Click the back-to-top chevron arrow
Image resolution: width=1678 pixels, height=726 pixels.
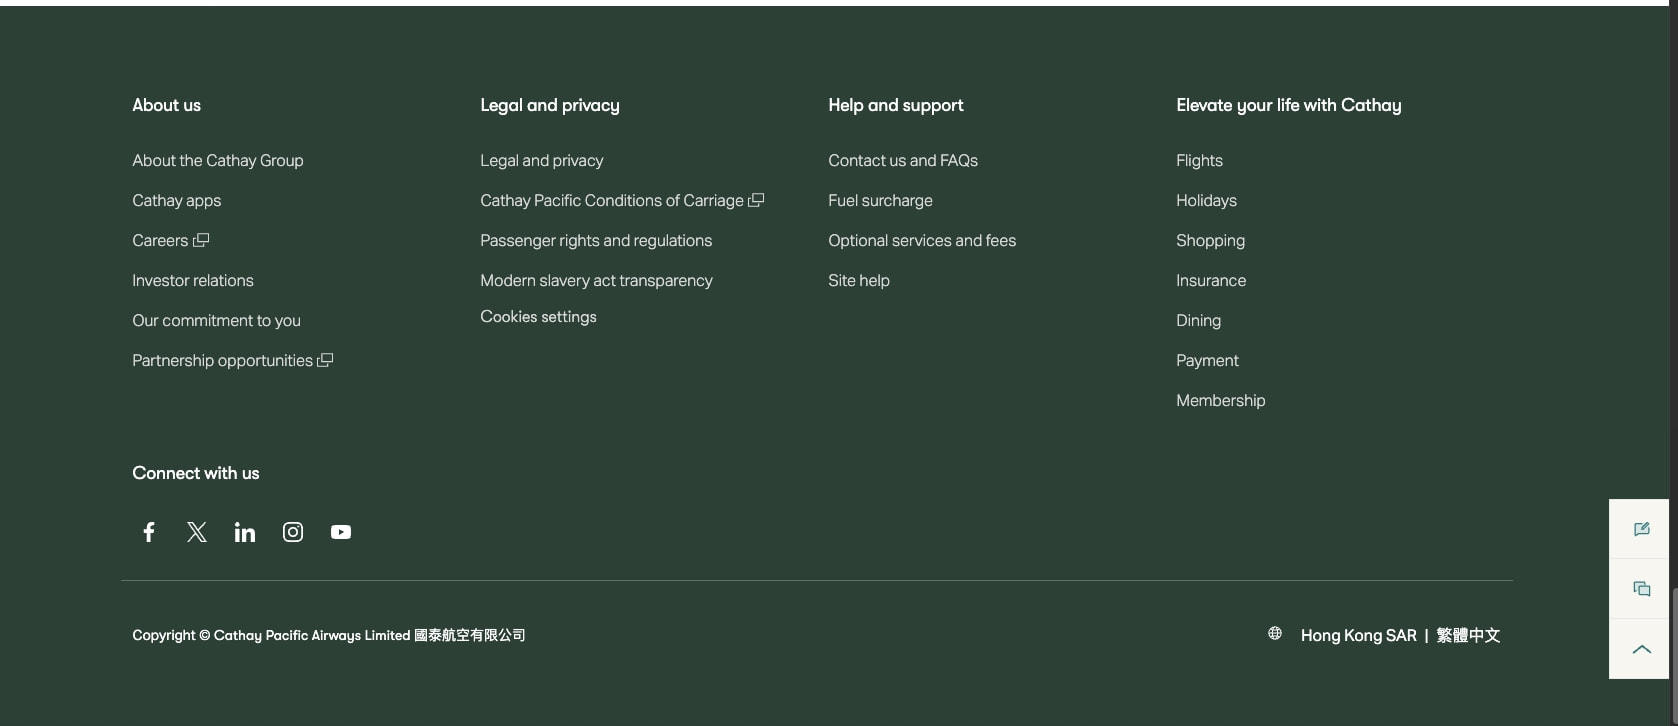pos(1641,649)
